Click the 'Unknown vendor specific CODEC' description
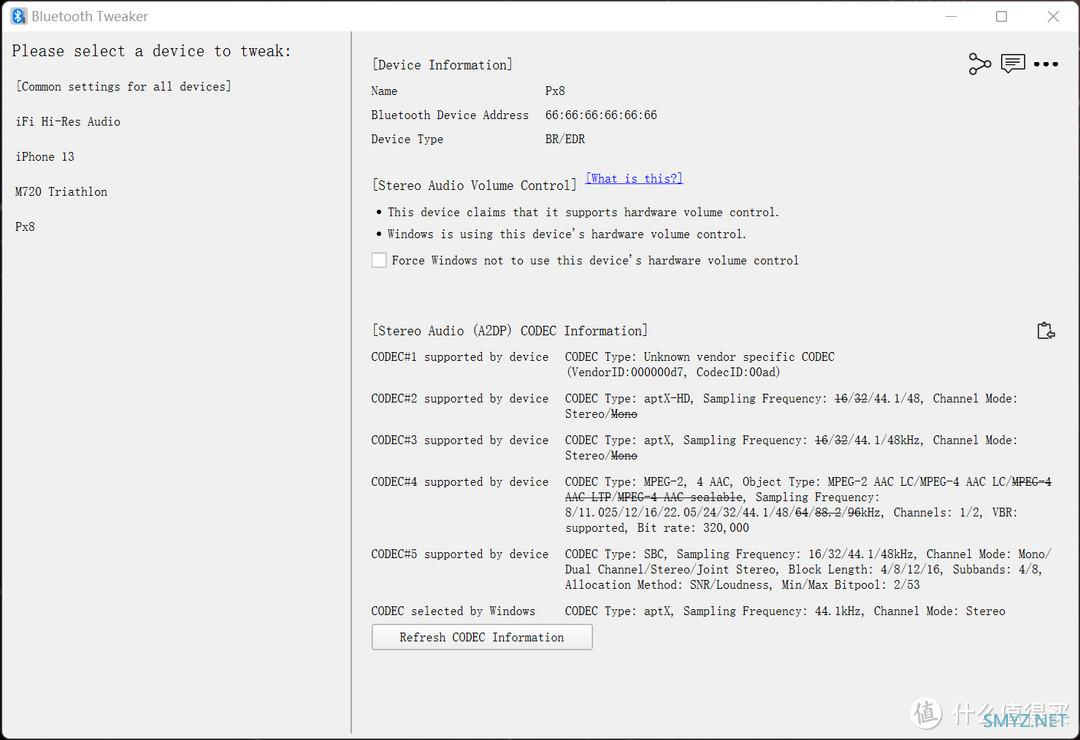 point(739,357)
